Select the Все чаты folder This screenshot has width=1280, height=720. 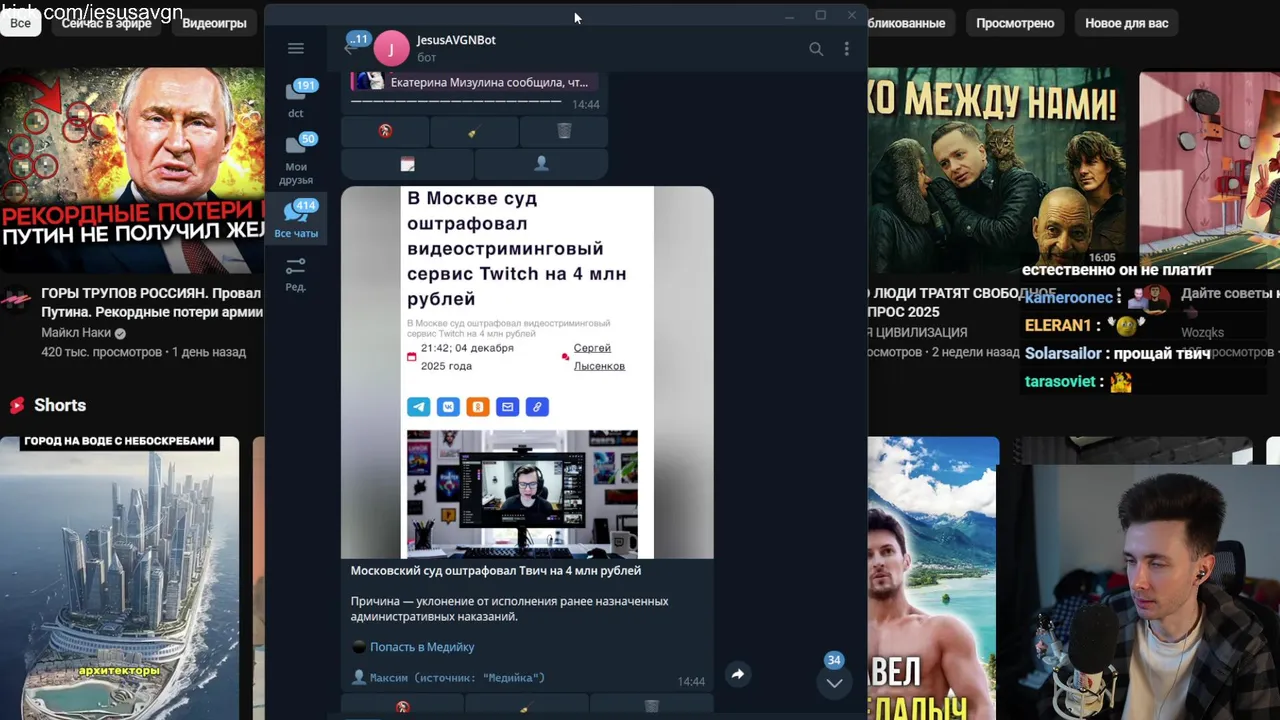pos(296,219)
